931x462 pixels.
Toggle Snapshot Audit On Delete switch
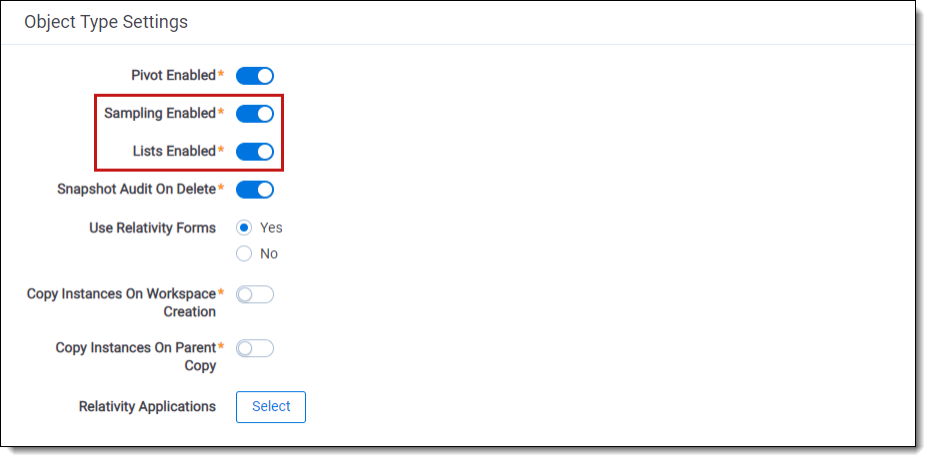pyautogui.click(x=255, y=190)
